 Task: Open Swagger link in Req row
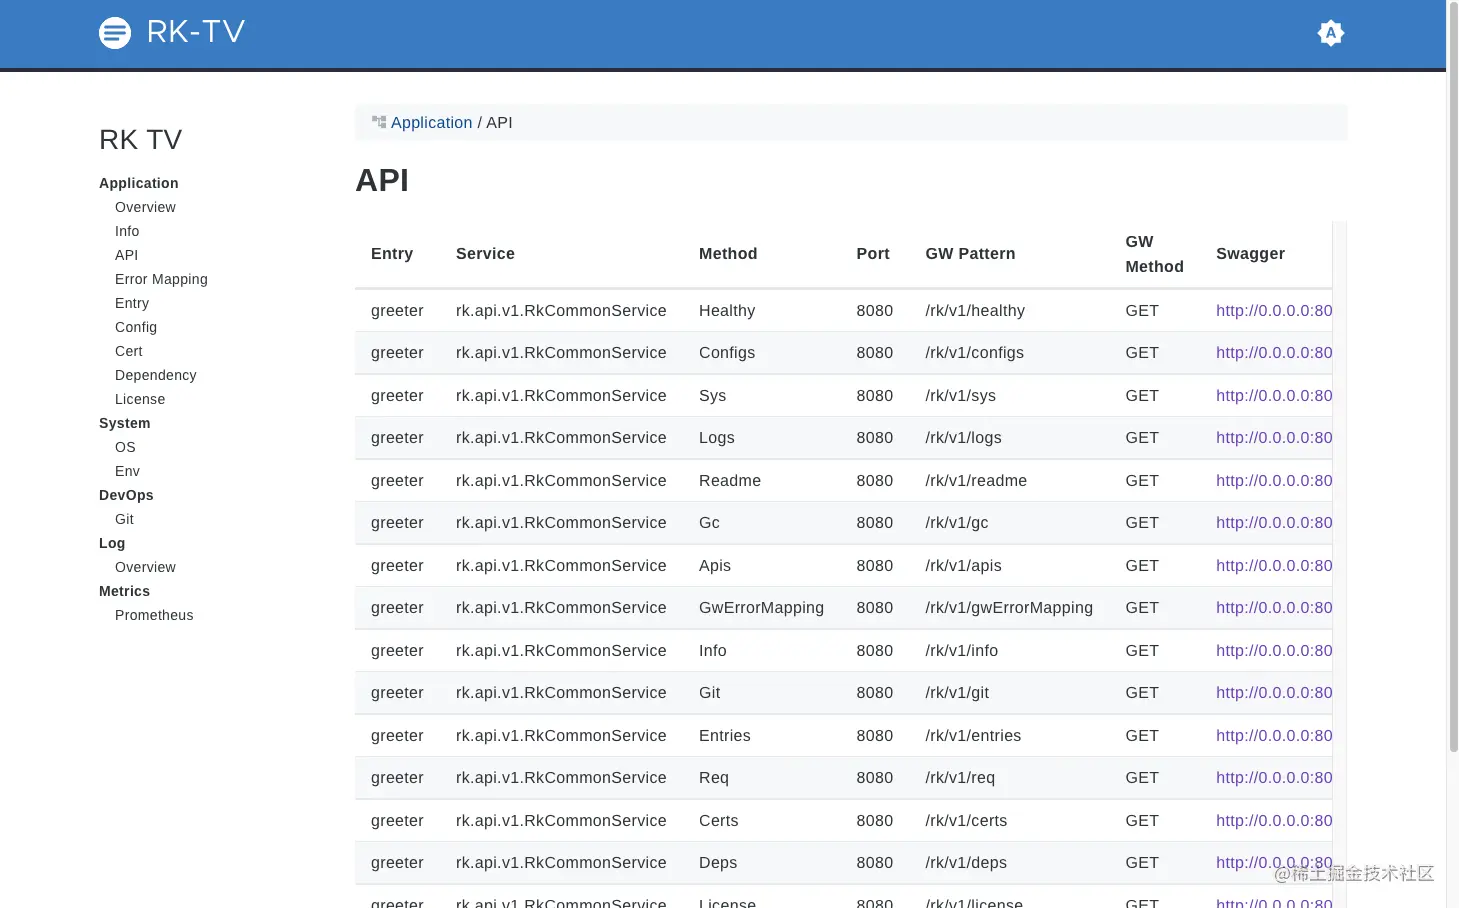point(1274,778)
